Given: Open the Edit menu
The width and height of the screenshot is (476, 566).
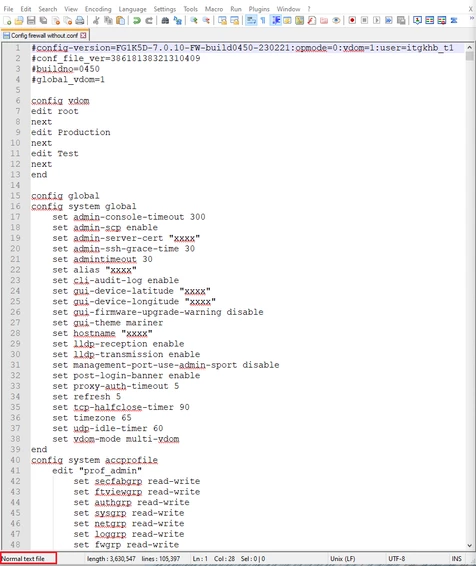Looking at the screenshot, I should pyautogui.click(x=26, y=9).
